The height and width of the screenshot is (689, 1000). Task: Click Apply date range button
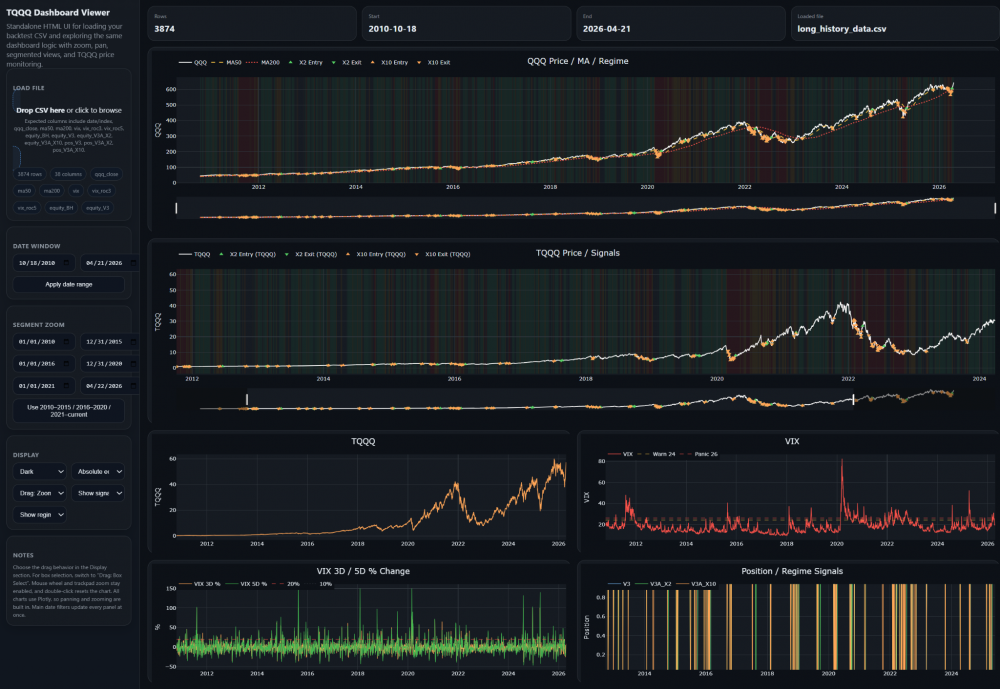coord(70,284)
